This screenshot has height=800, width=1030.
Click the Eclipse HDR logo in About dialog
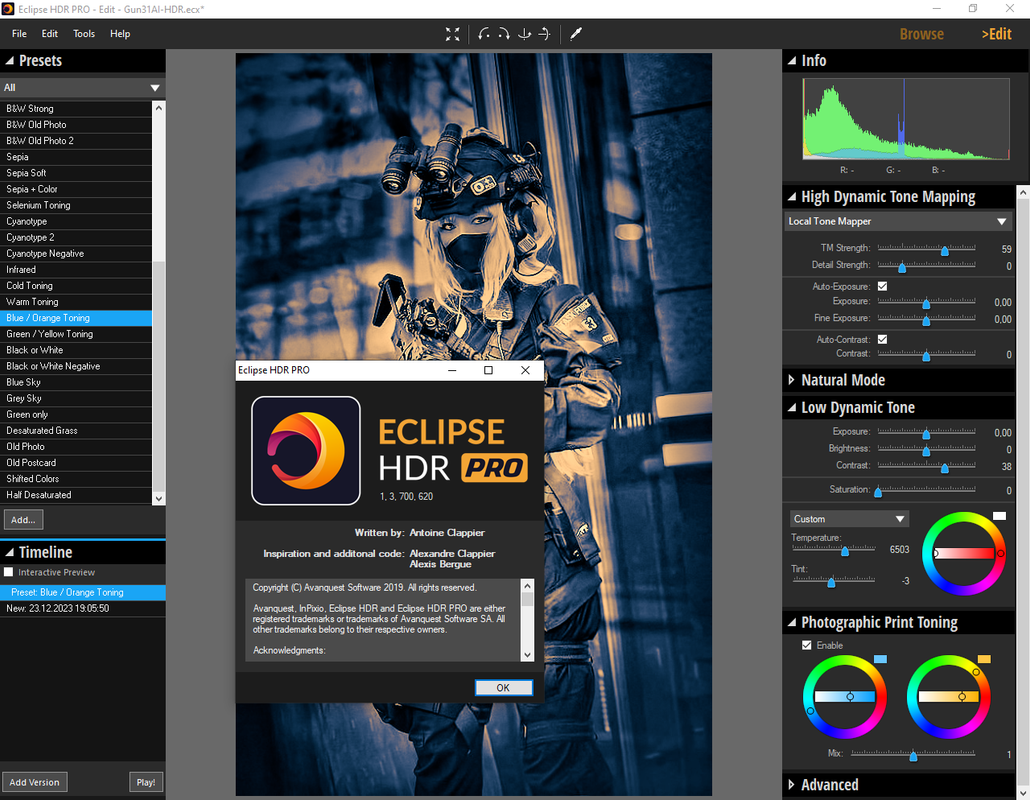point(306,451)
